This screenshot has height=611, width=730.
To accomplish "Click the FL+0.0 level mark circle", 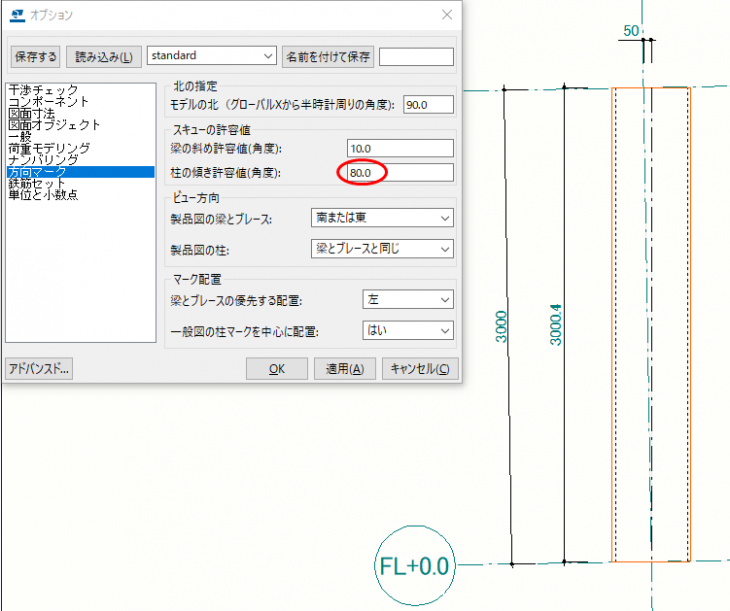I will [414, 565].
